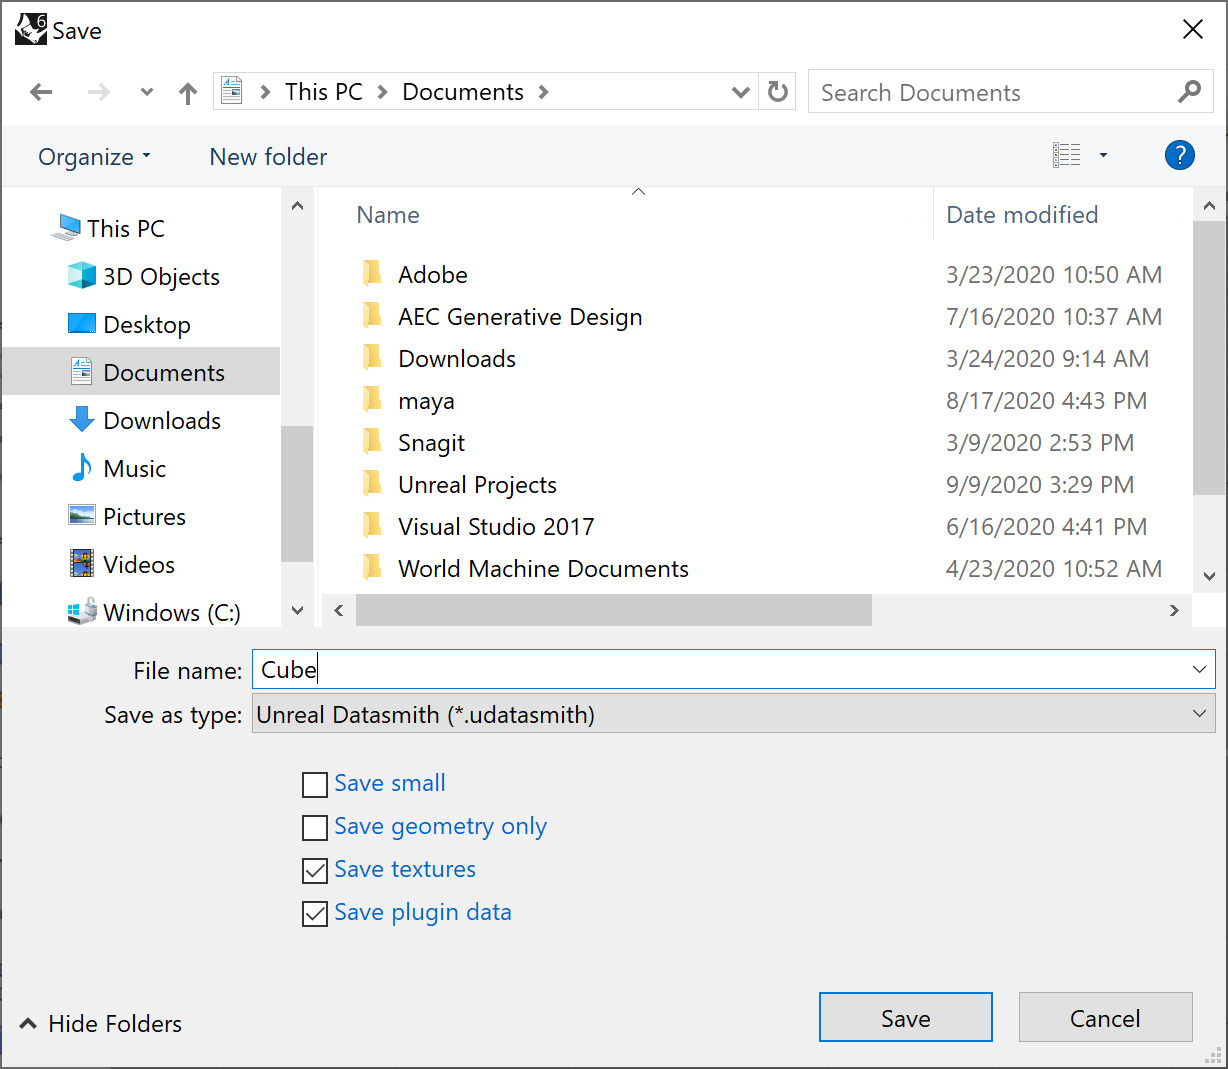
Task: Open the Help question mark icon
Action: coord(1179,155)
